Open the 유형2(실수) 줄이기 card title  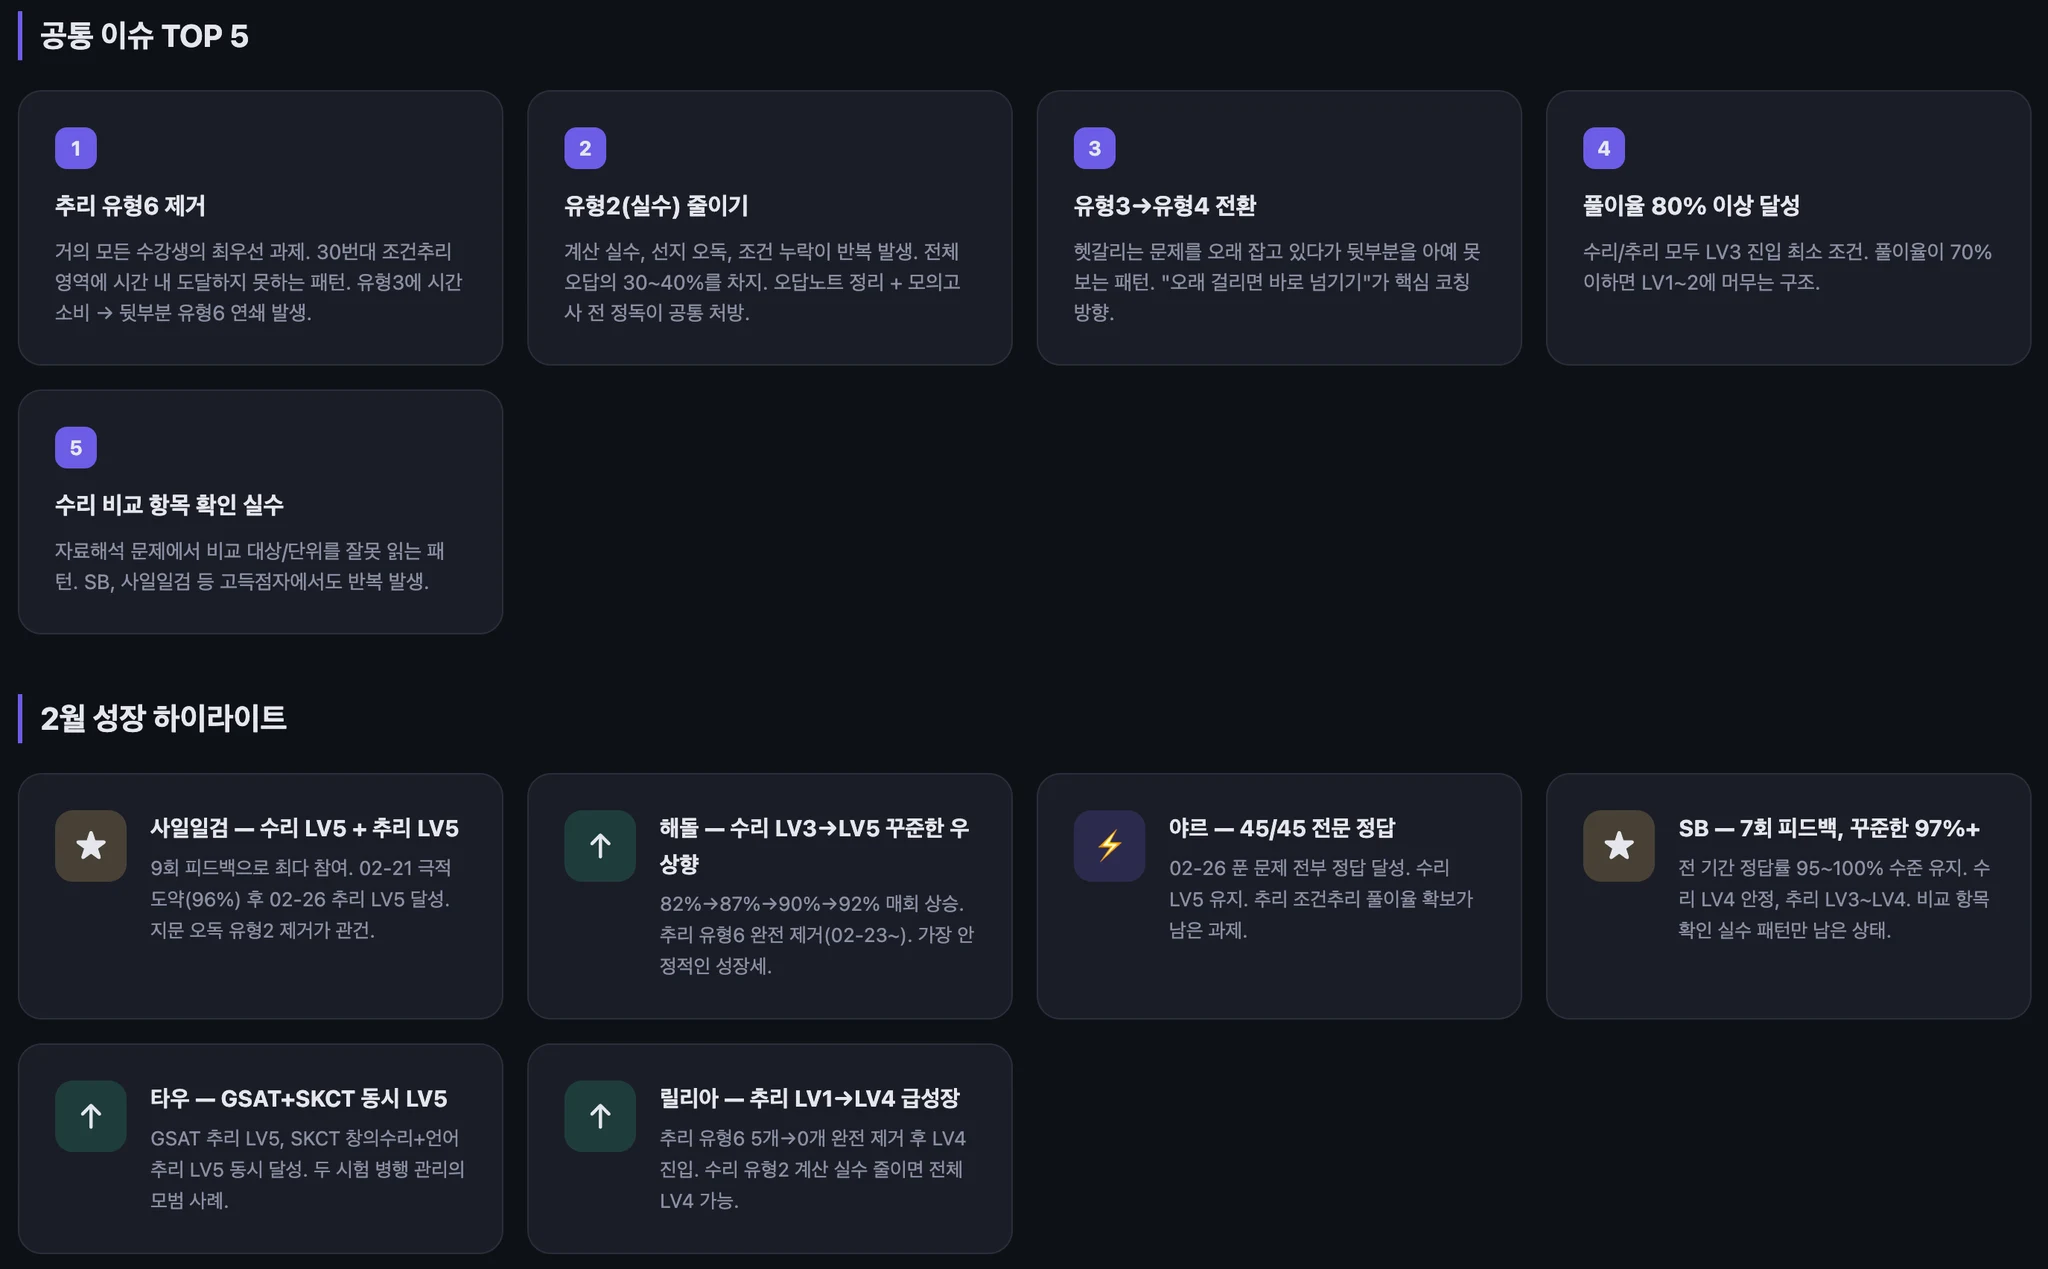[656, 206]
